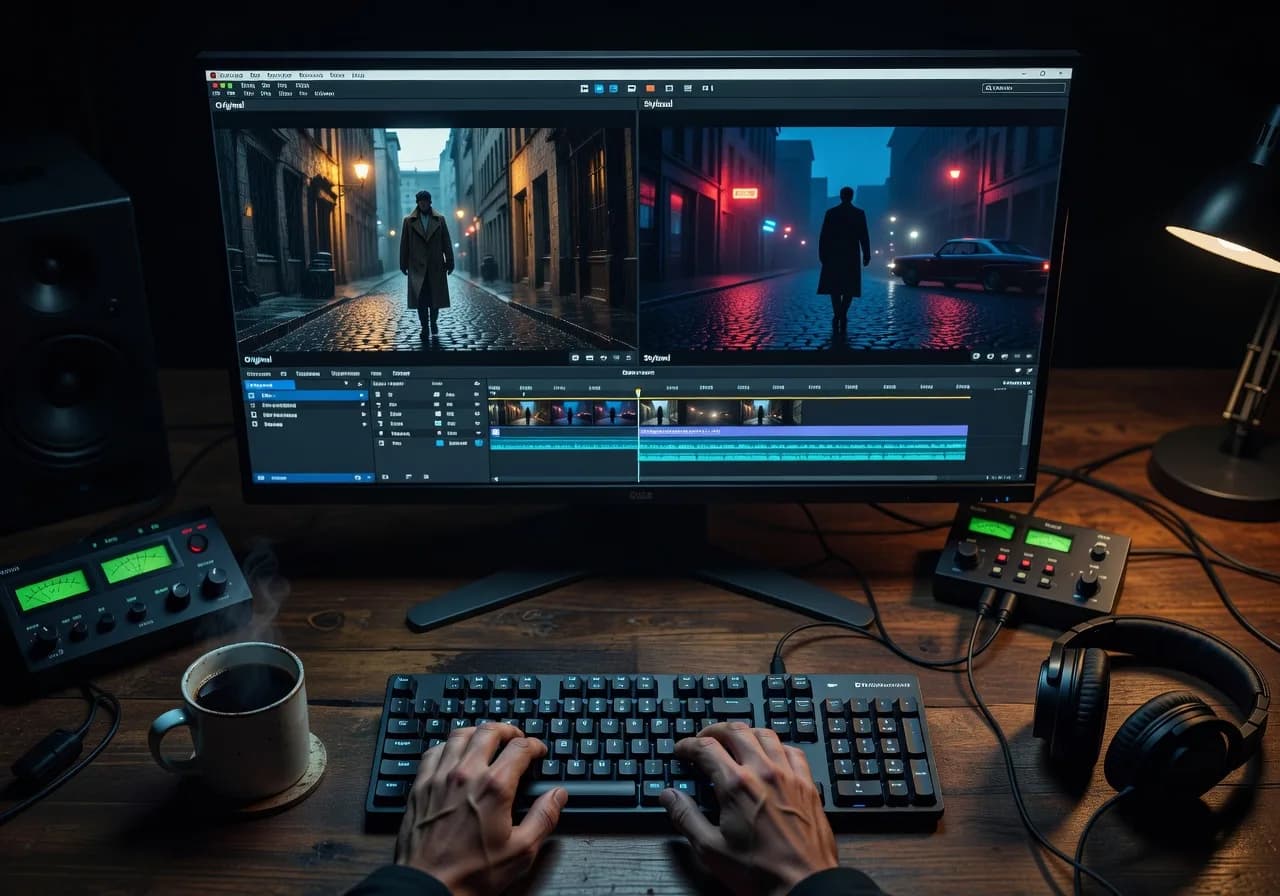Open the dropdown arrow in the left panel header

point(346,384)
